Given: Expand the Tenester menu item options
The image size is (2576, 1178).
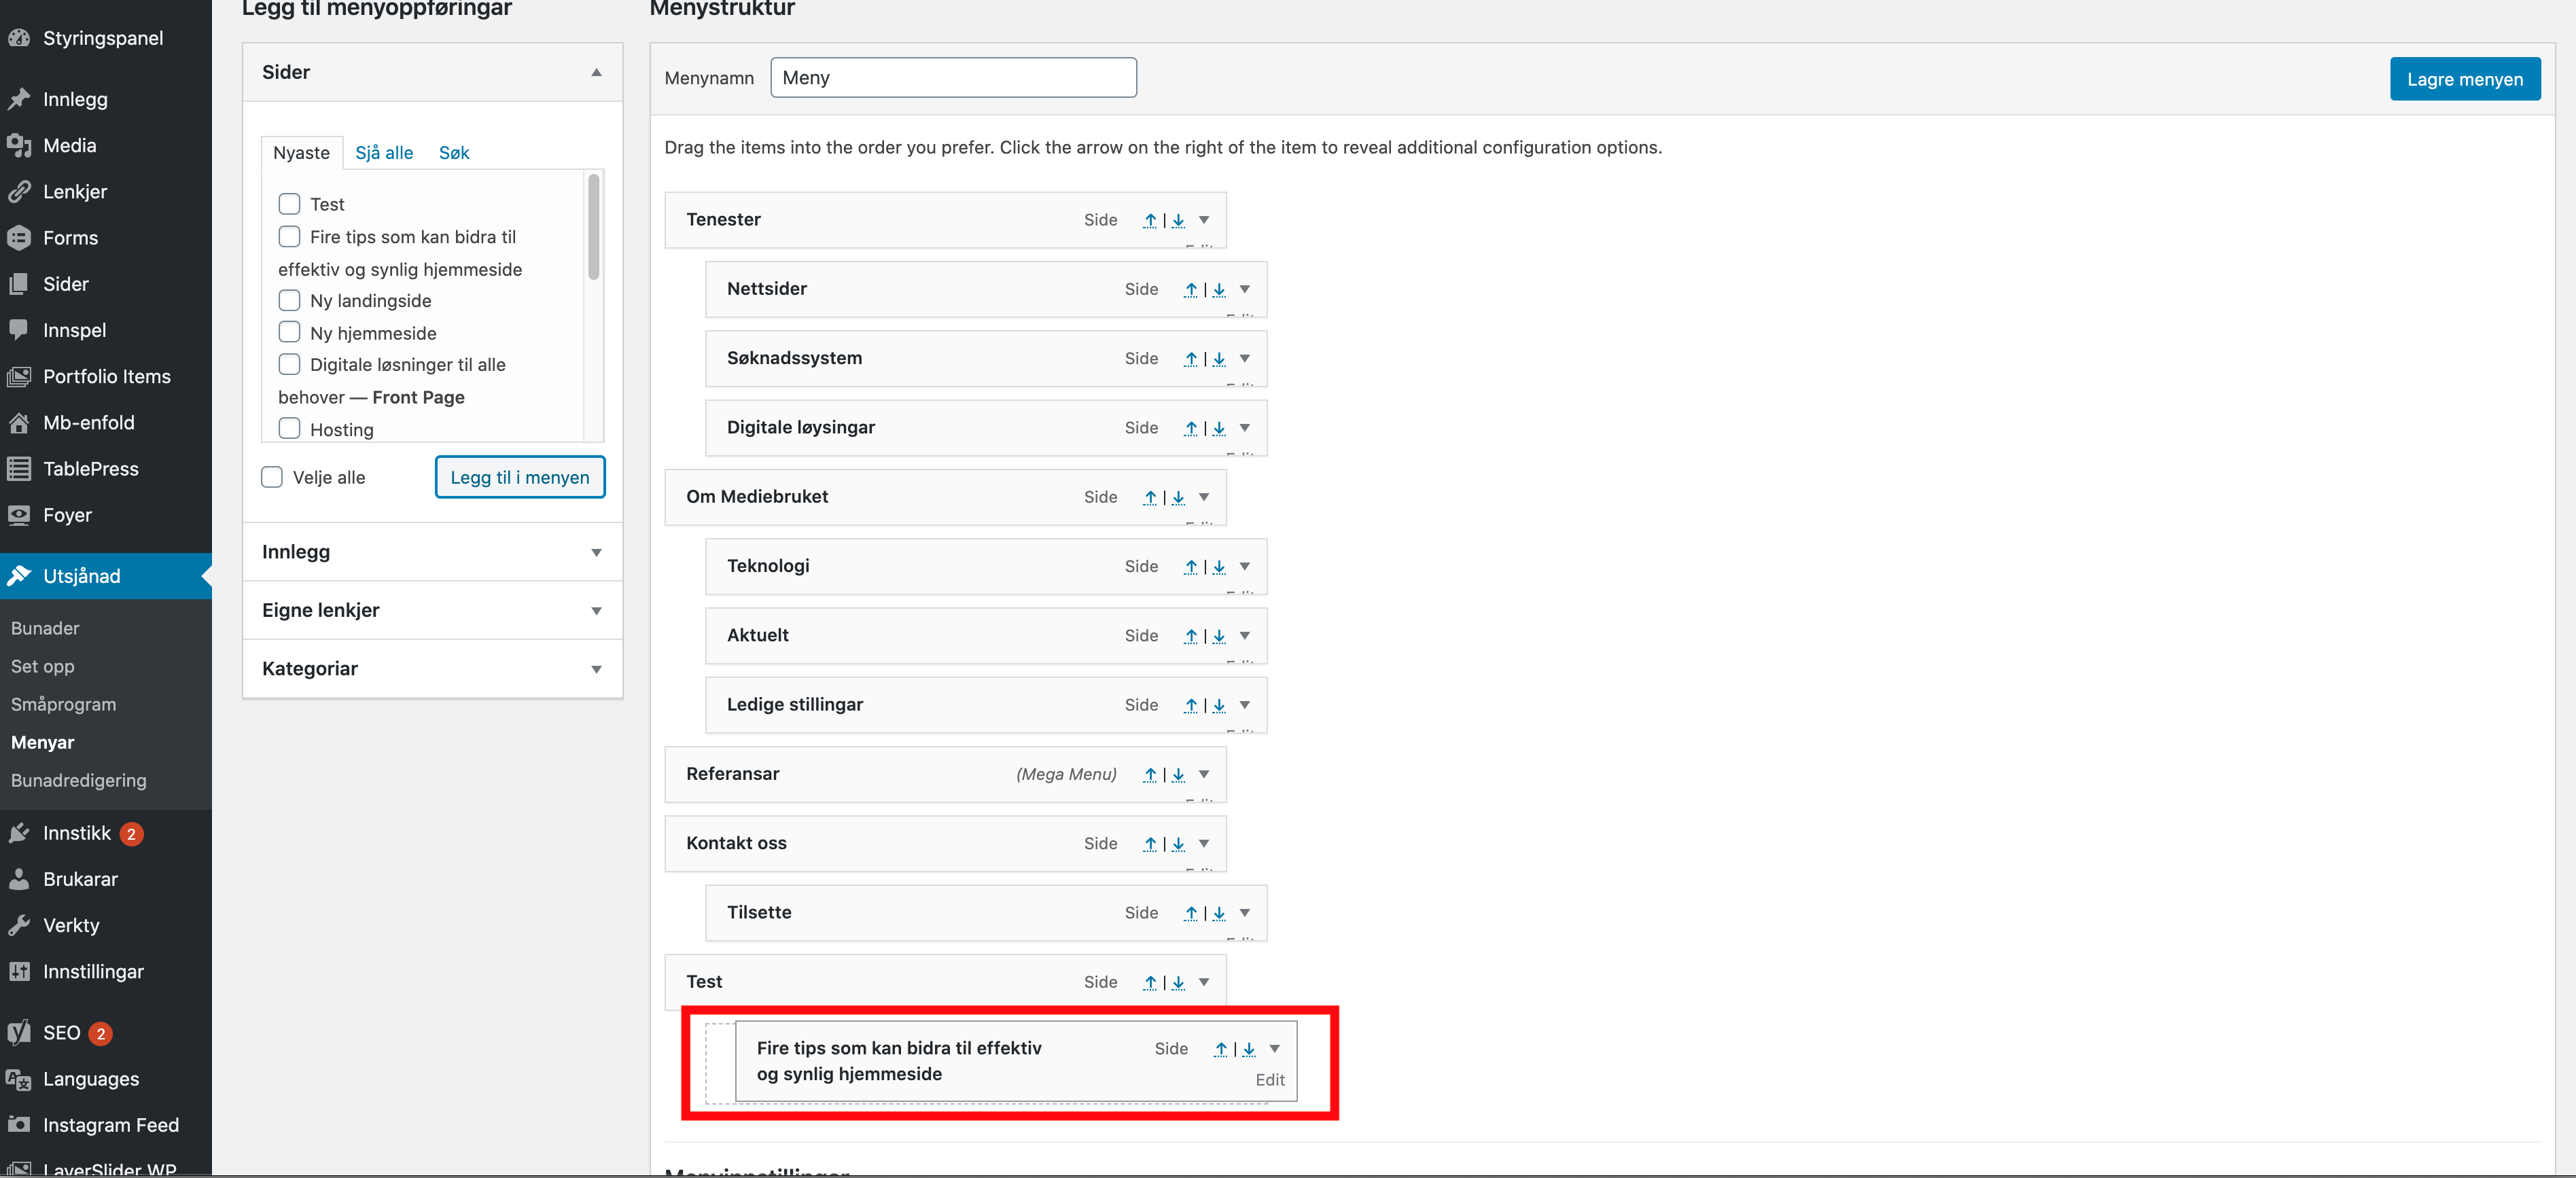Looking at the screenshot, I should coord(1204,220).
